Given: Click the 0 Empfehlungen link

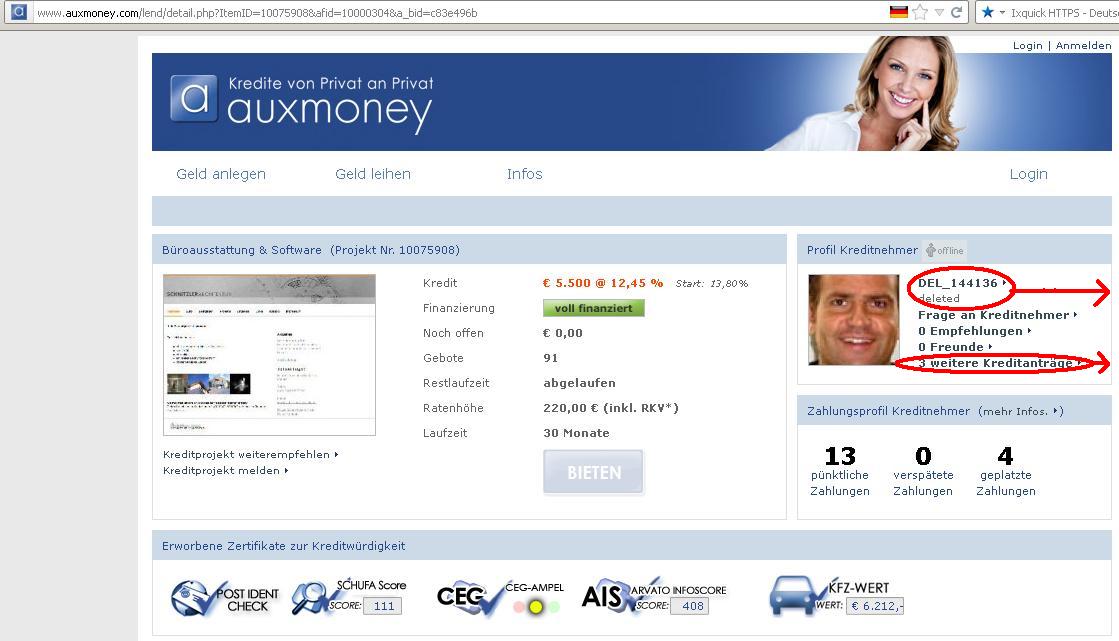Looking at the screenshot, I should tap(974, 331).
